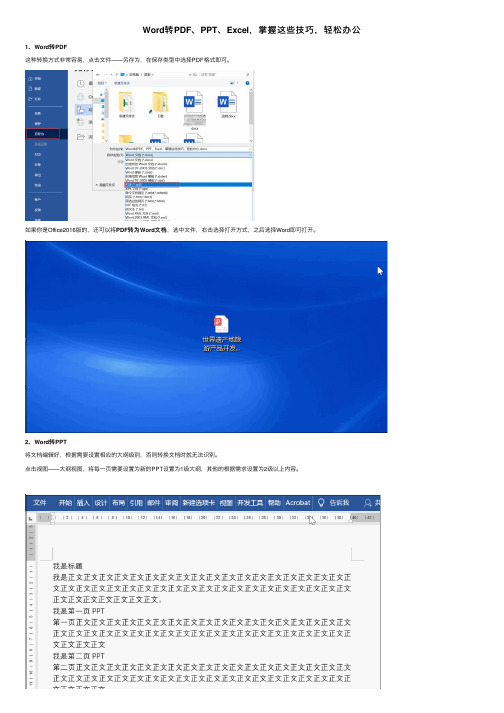Click the left indent marker on horizontal ruler
Image resolution: width=504 pixels, height=713 pixels.
[x=52, y=520]
